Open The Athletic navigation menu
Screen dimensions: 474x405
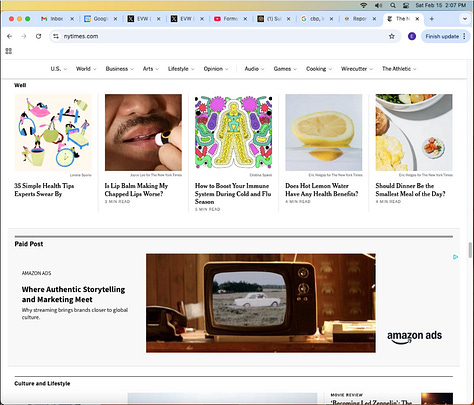coord(399,69)
